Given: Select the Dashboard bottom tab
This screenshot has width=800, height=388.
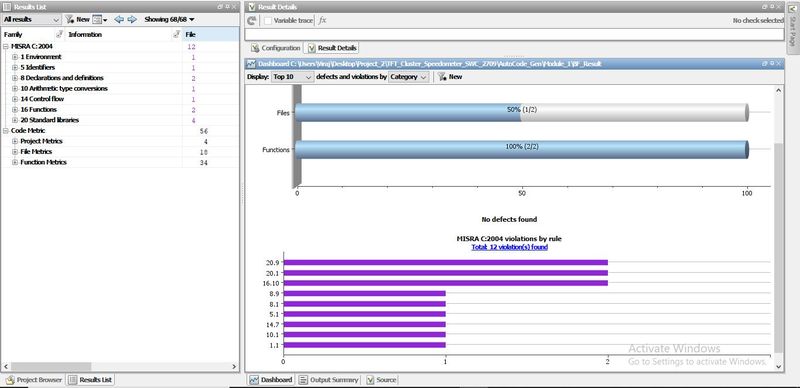Looking at the screenshot, I should [271, 380].
